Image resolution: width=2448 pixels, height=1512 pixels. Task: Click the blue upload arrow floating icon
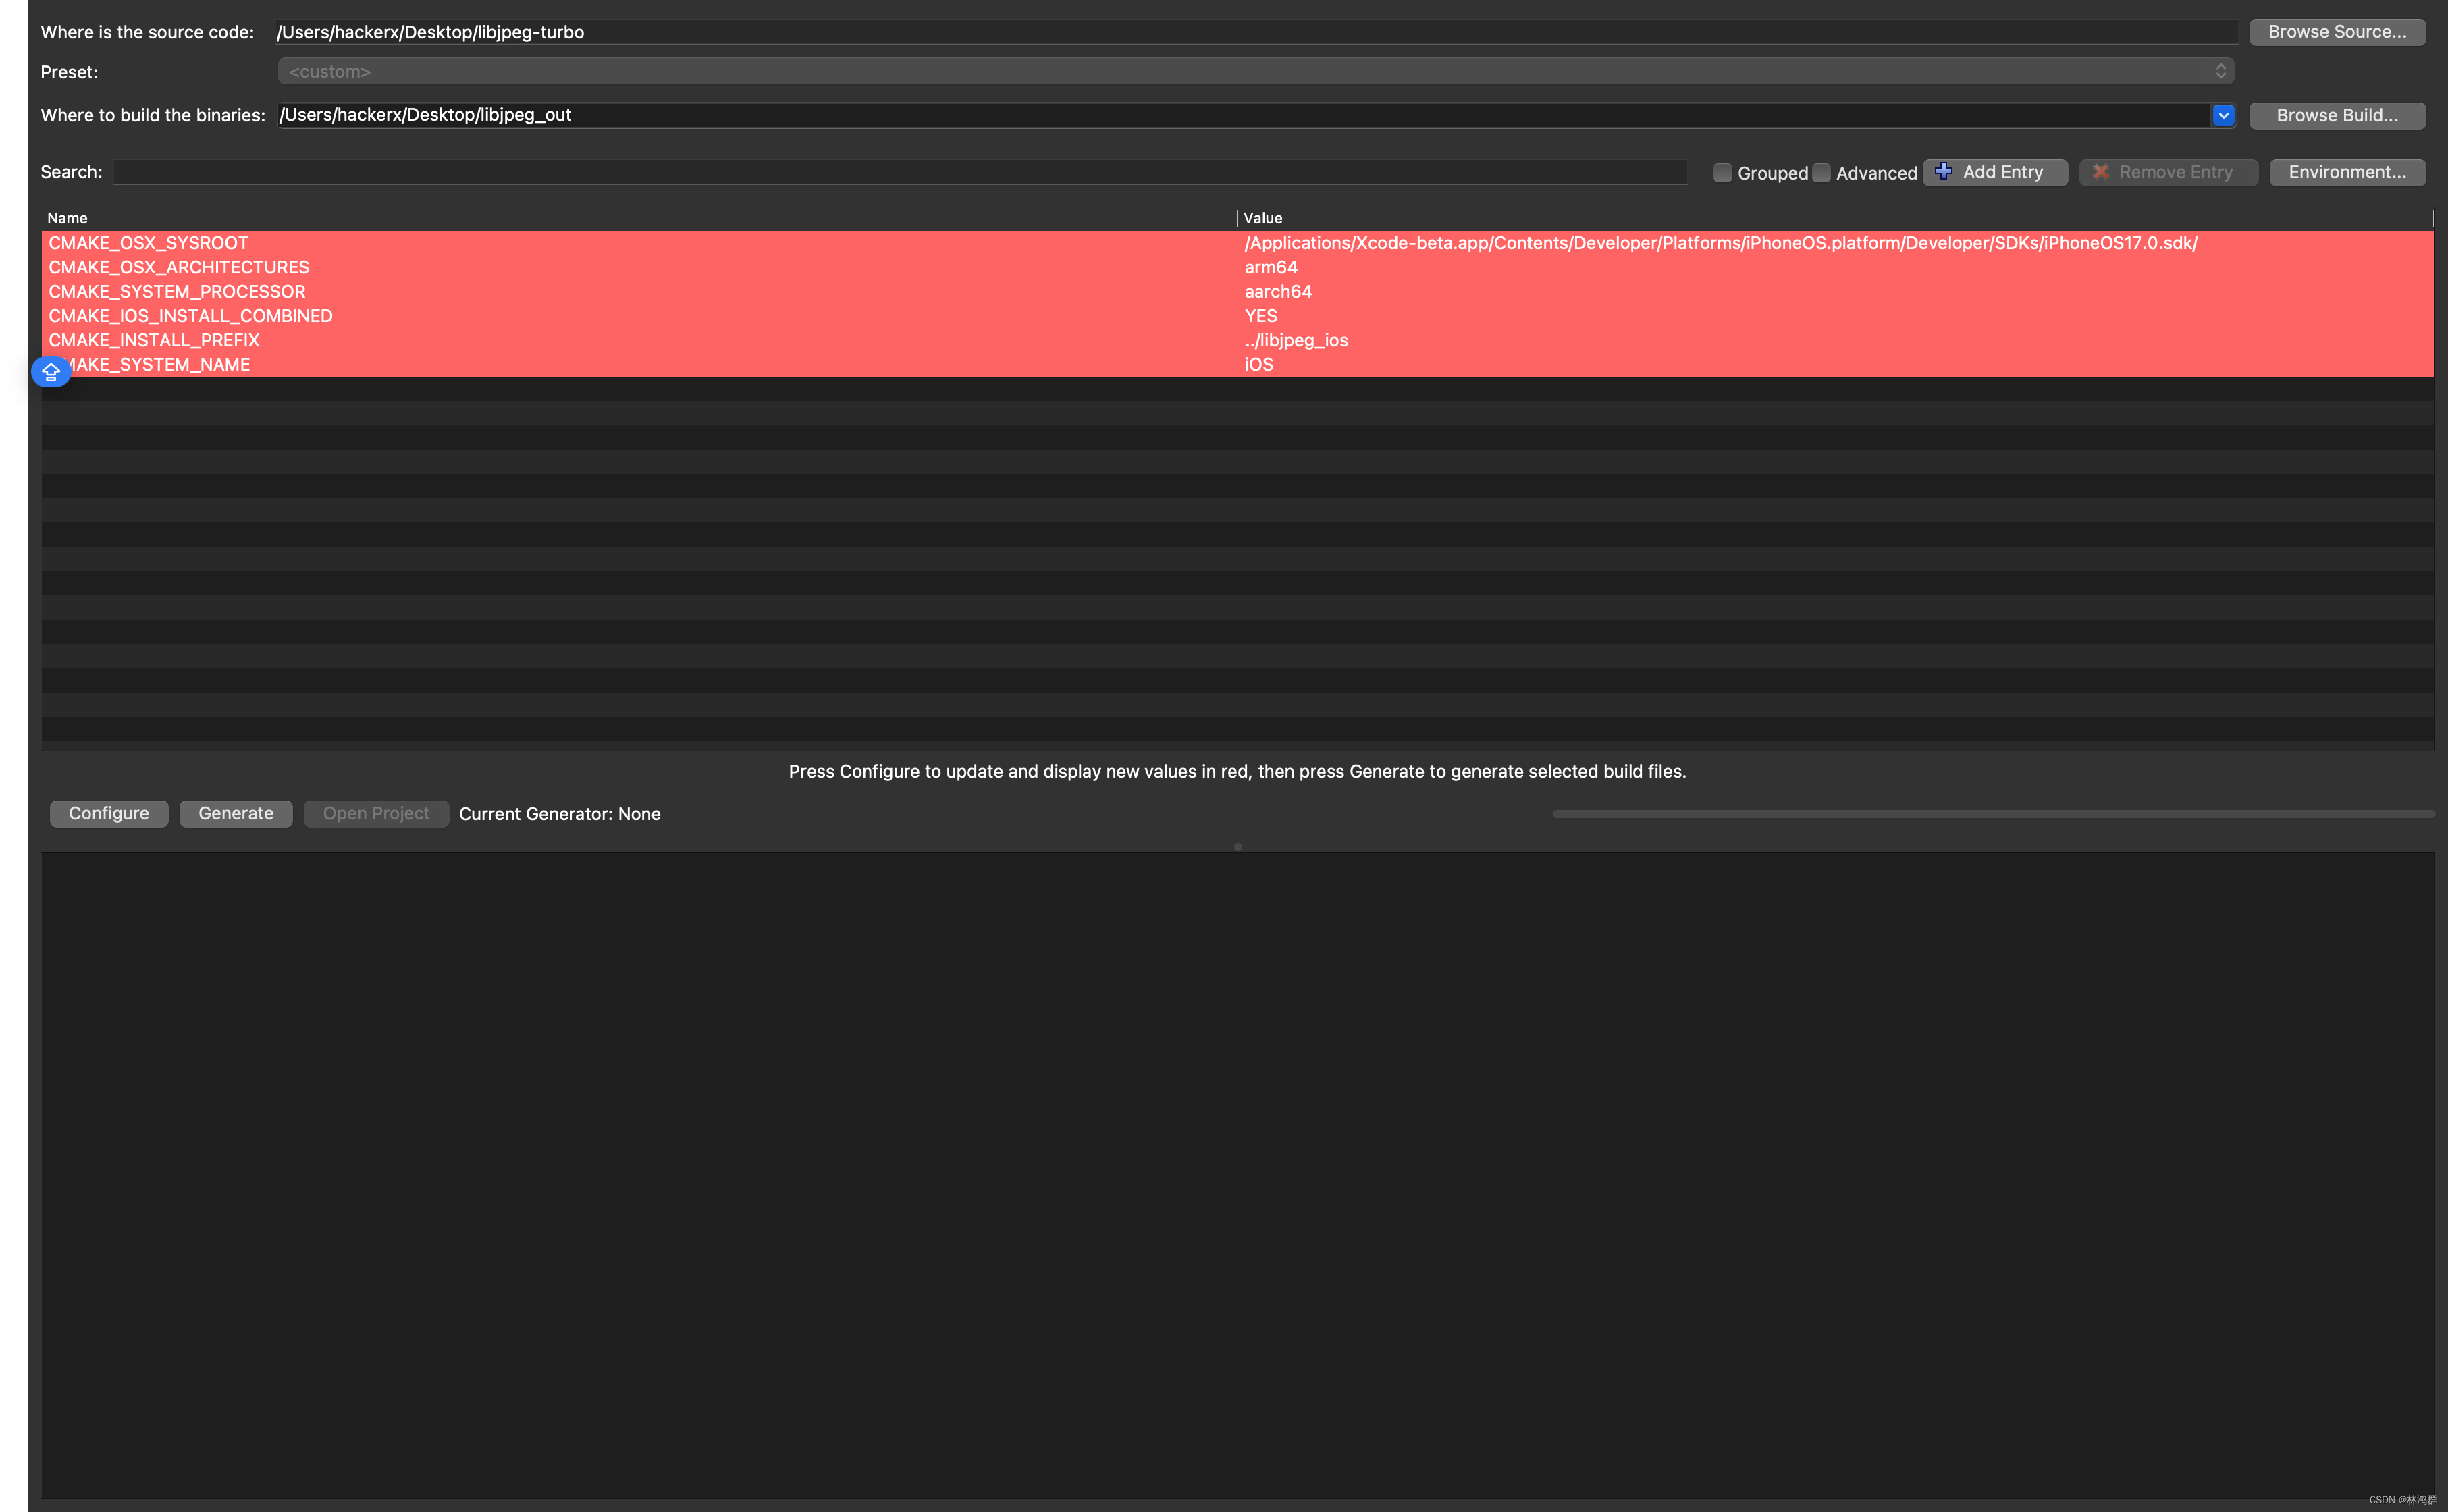51,372
